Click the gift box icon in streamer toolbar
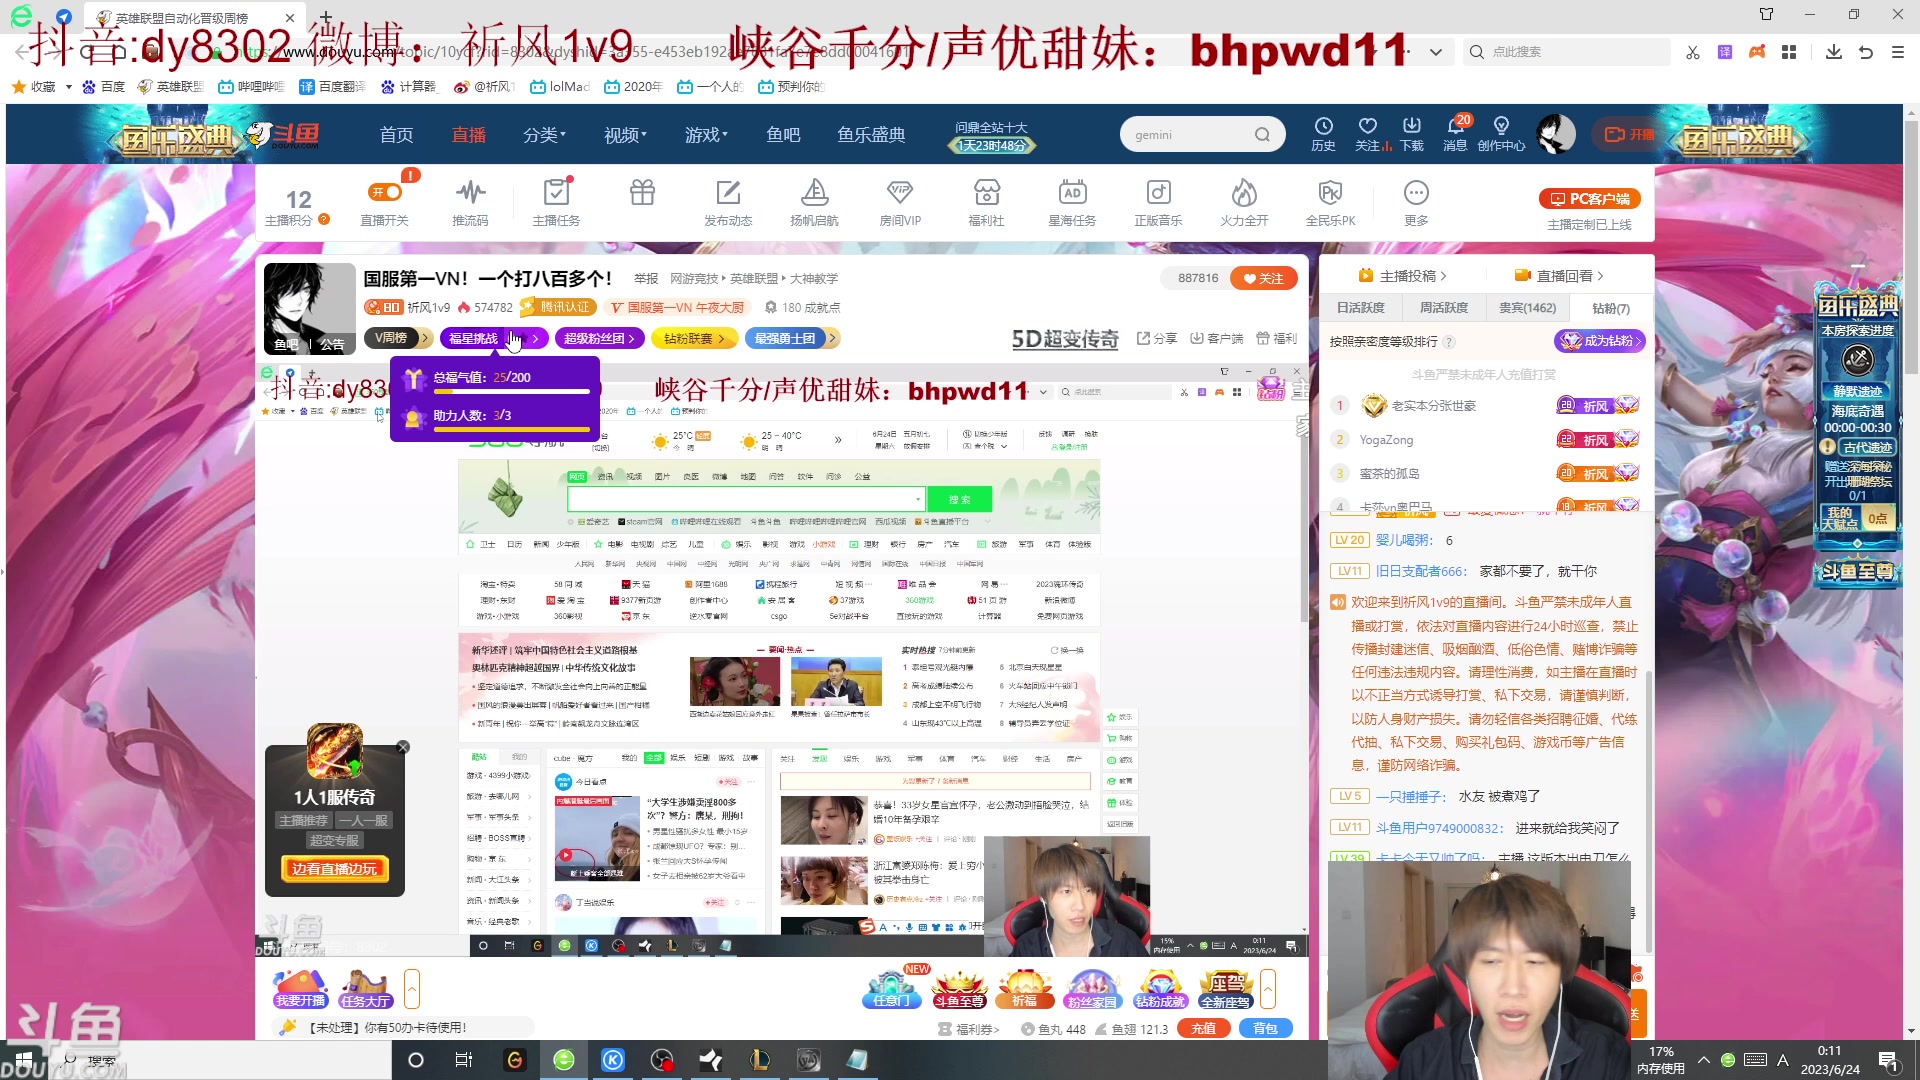The width and height of the screenshot is (1920, 1080). coord(642,192)
